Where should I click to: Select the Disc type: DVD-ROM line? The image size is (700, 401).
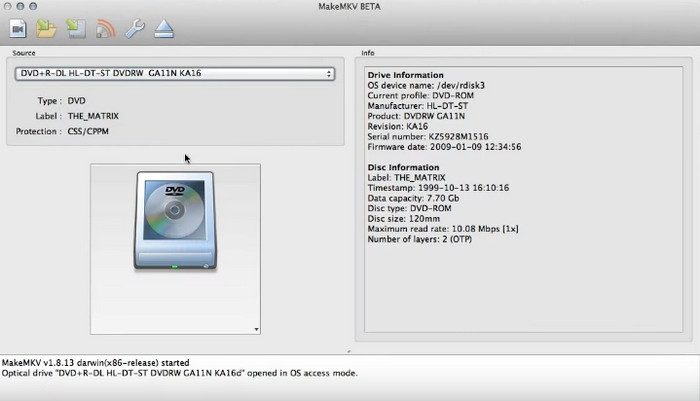[409, 209]
